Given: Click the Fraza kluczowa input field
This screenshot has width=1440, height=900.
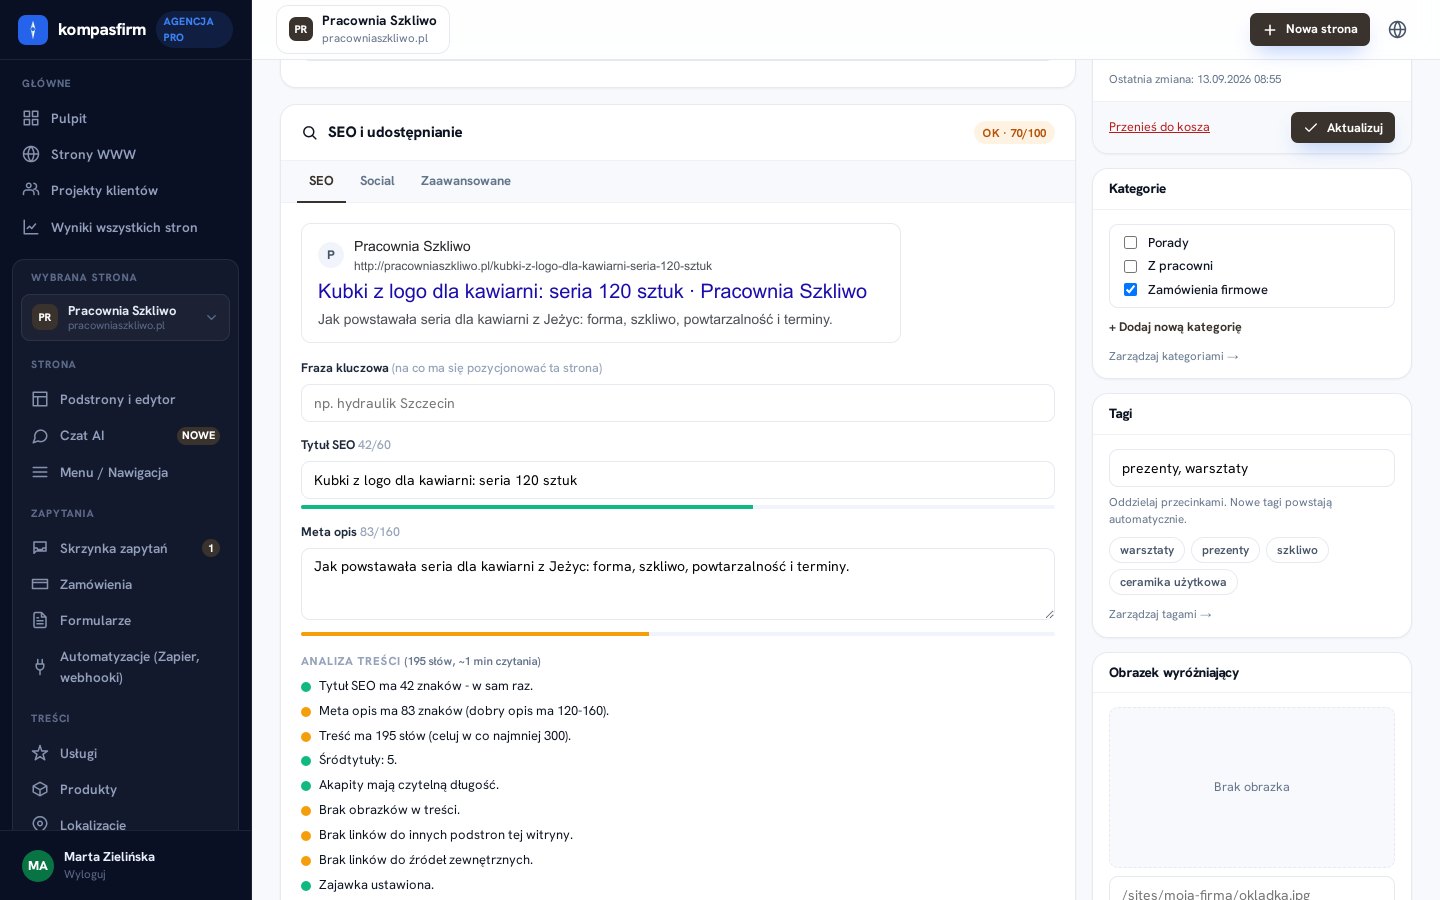Looking at the screenshot, I should point(678,403).
